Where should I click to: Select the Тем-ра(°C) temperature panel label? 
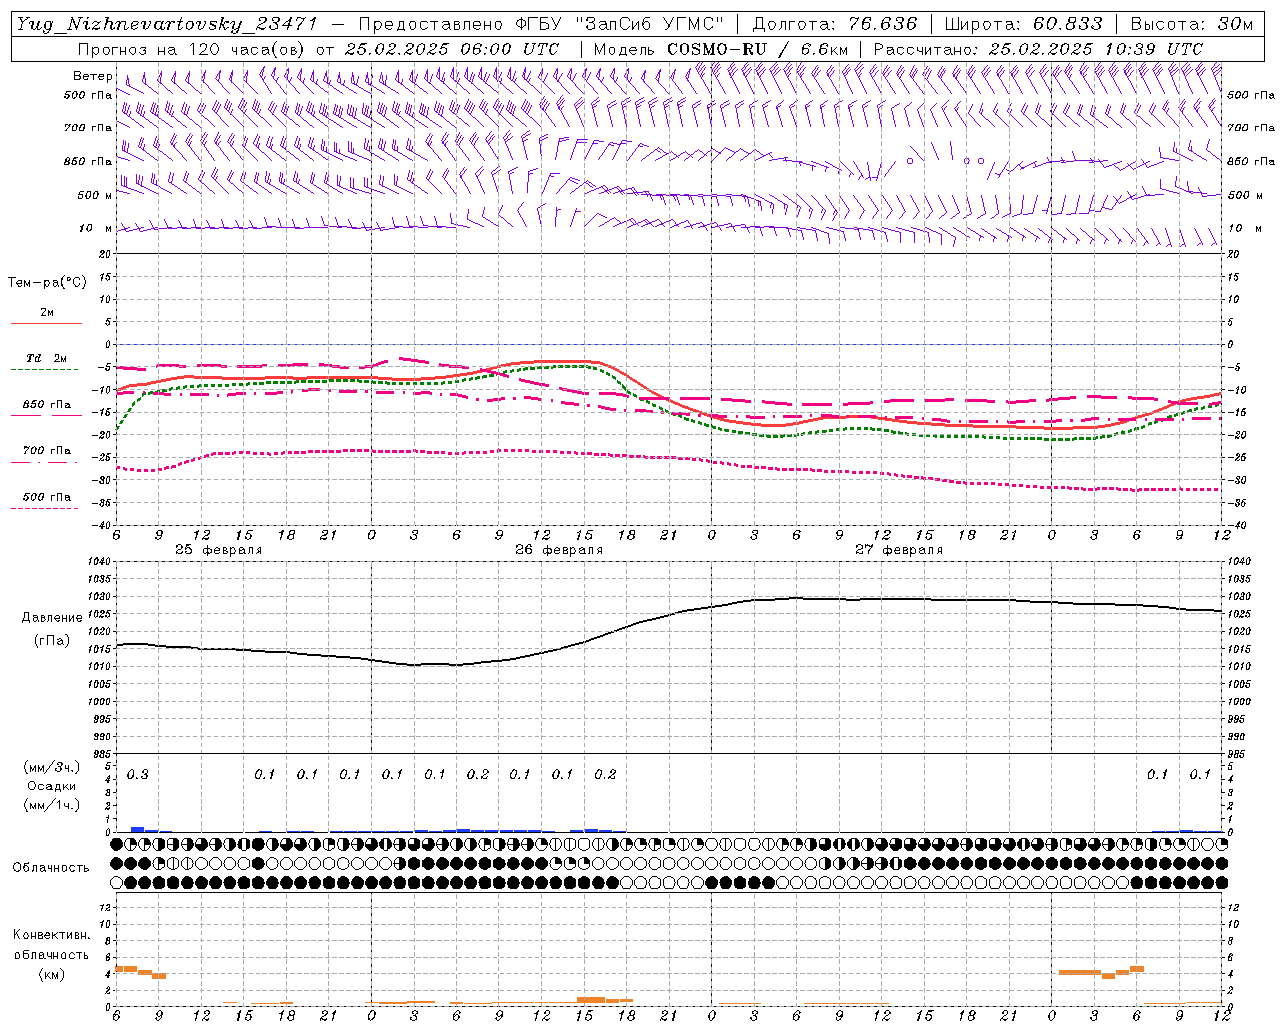[47, 283]
